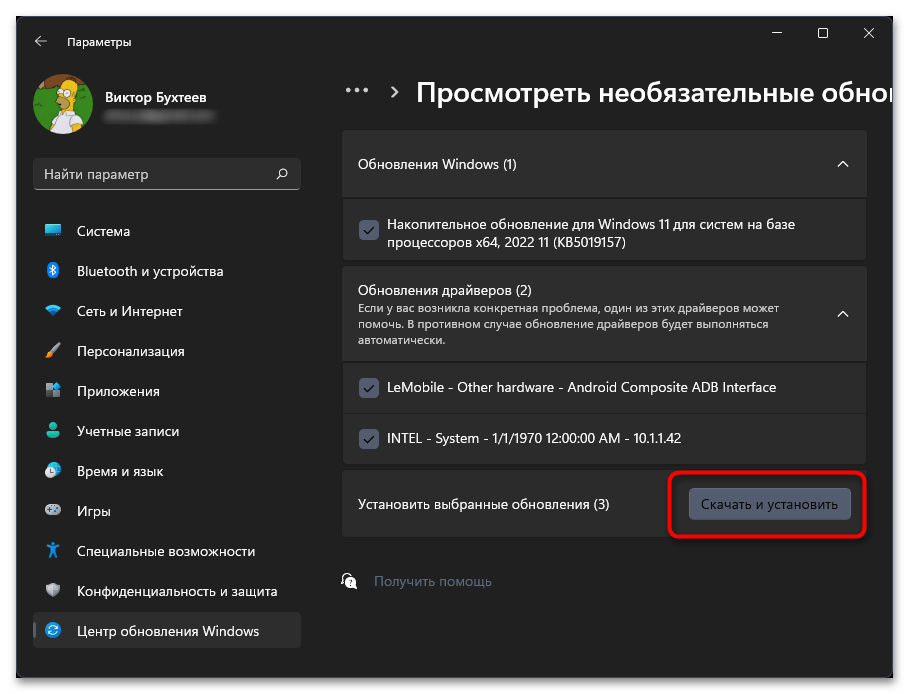Click the Wi-Fi icon for Сеть и Интернет

[x=53, y=310]
